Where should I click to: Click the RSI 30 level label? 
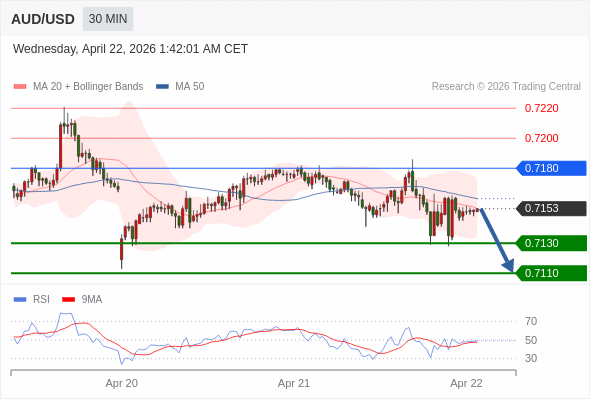[x=531, y=358]
